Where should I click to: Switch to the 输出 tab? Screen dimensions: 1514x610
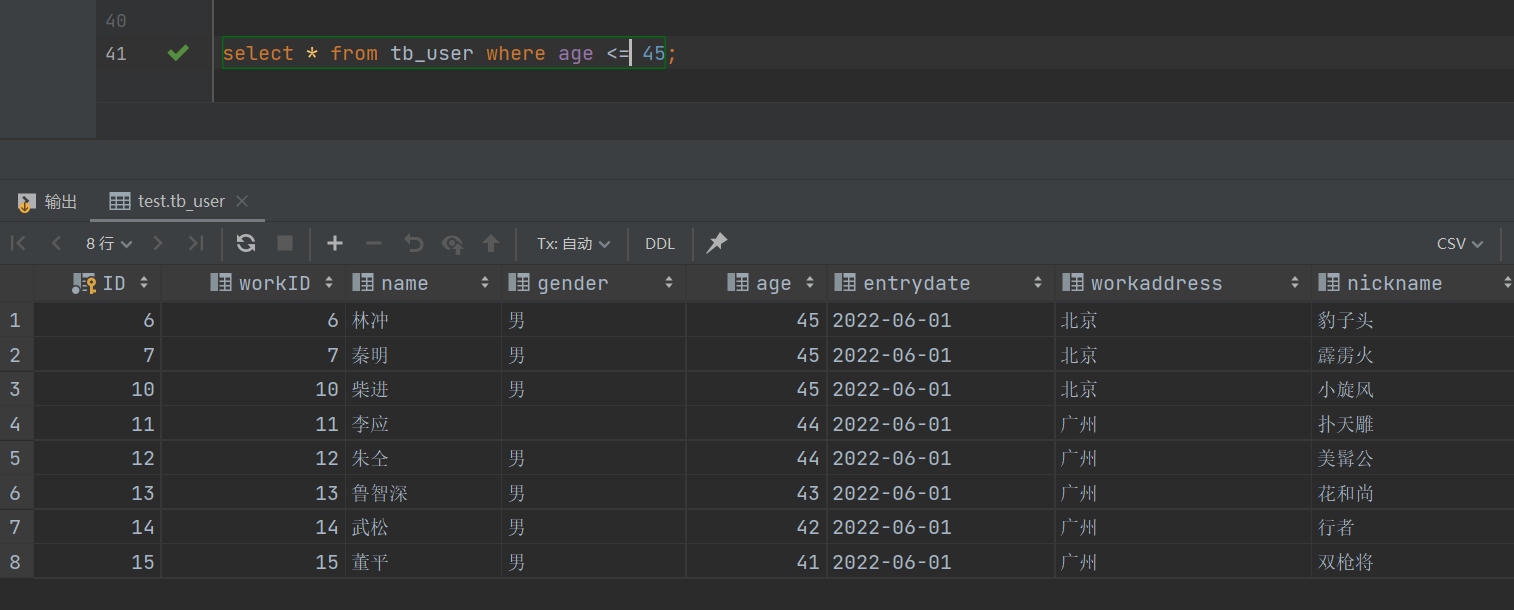click(48, 201)
